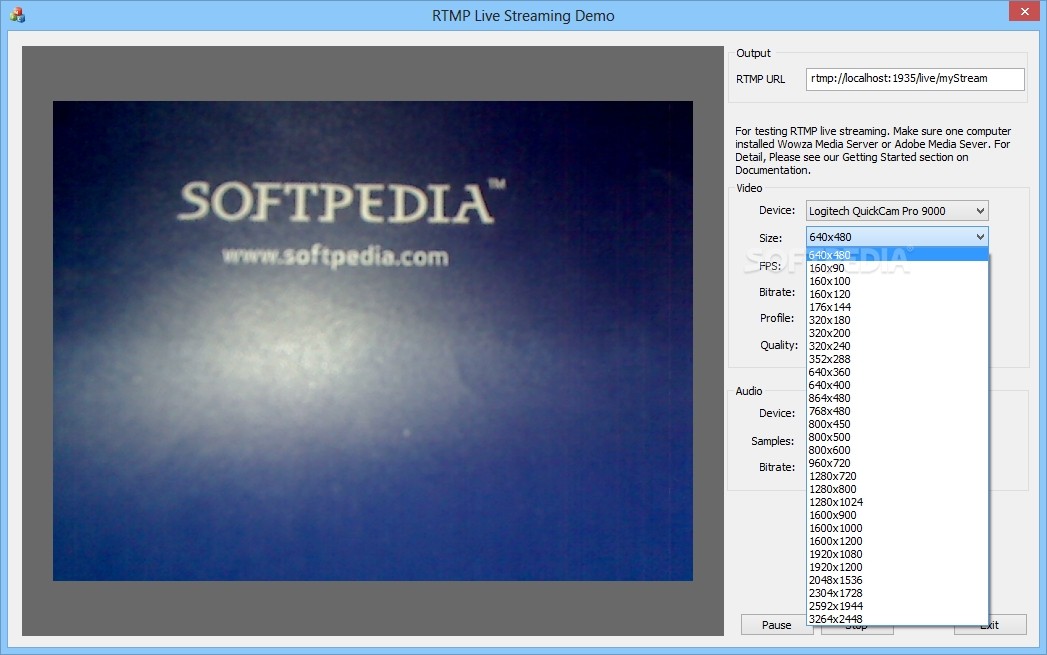Select the 320x240 resolution
Screen dimensions: 1047x655
pos(897,346)
